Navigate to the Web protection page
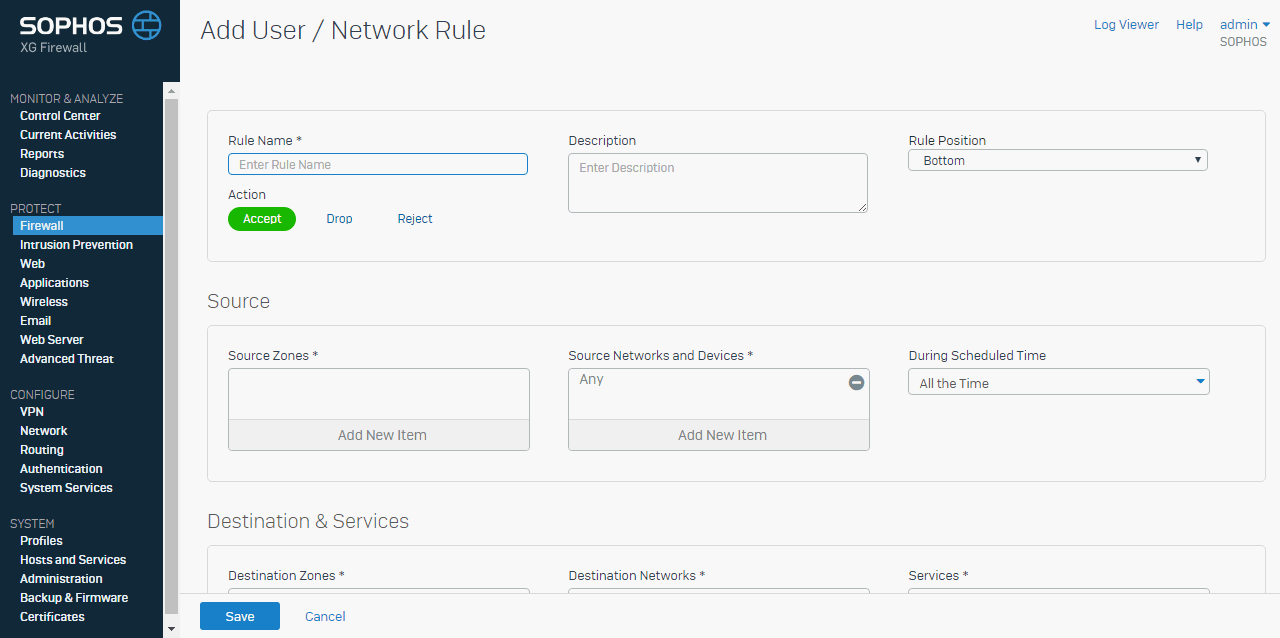The image size is (1280, 638). pyautogui.click(x=32, y=264)
